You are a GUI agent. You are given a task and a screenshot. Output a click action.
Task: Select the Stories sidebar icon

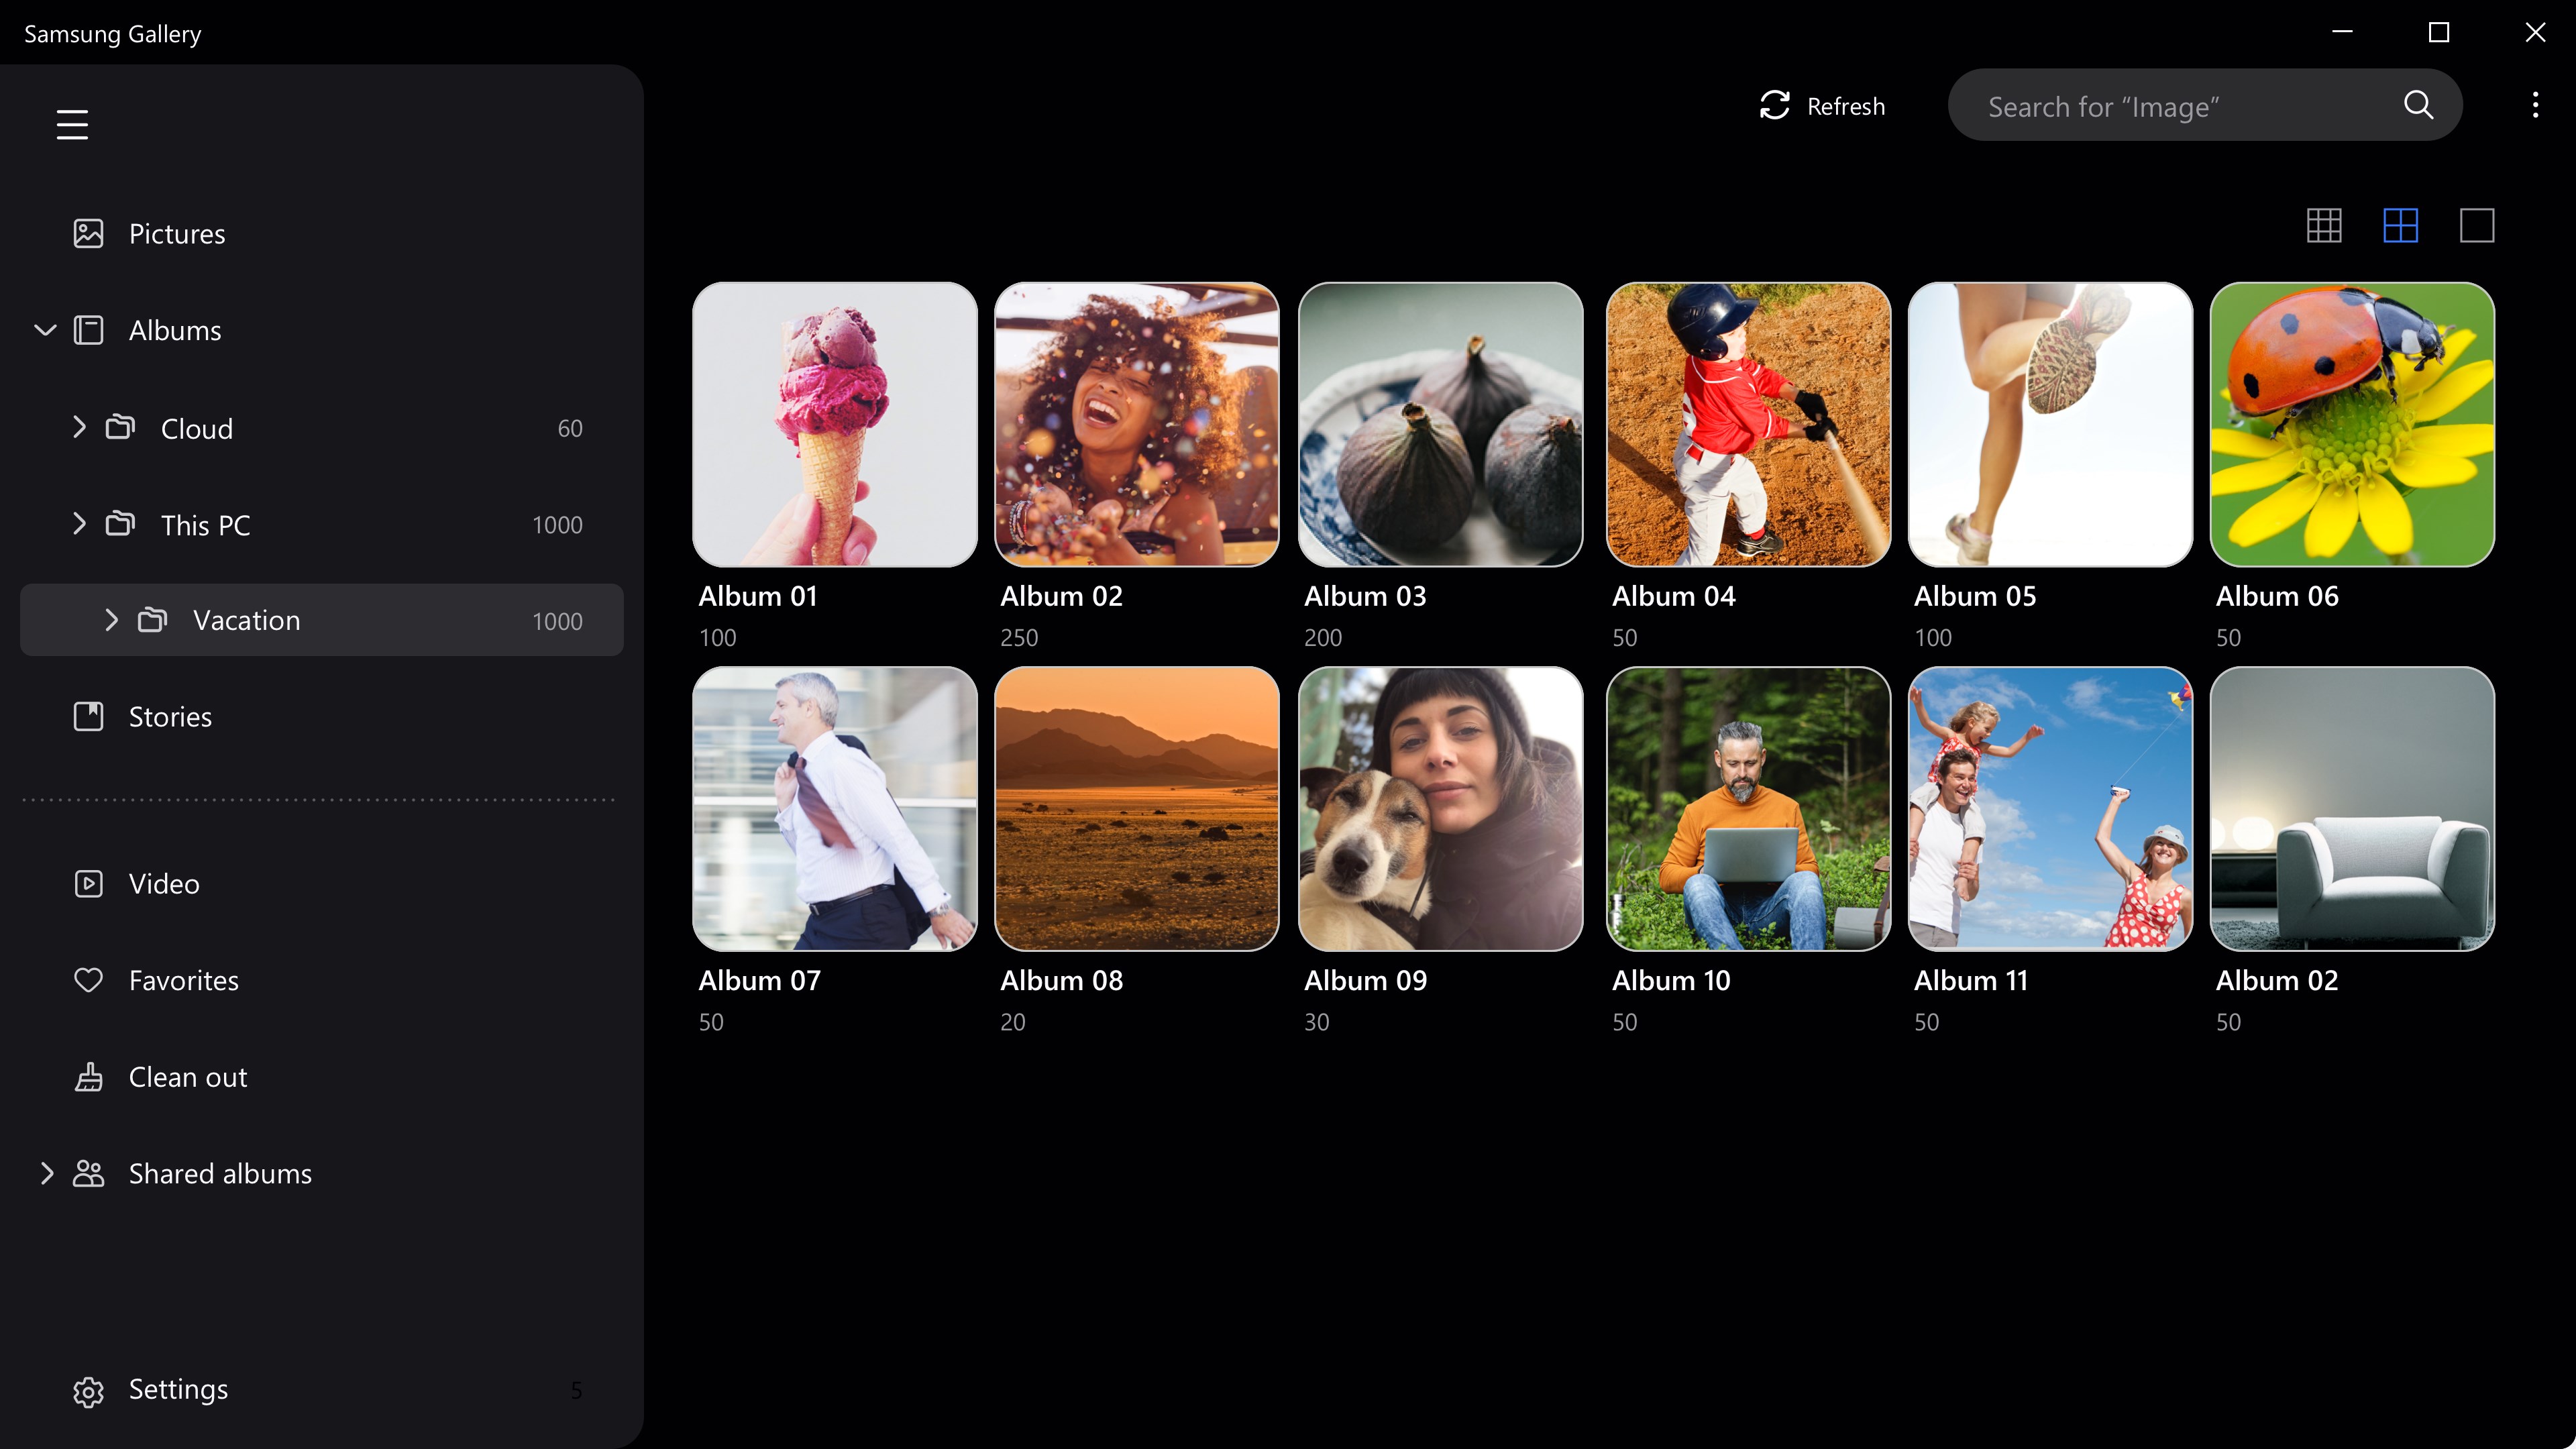[x=89, y=716]
